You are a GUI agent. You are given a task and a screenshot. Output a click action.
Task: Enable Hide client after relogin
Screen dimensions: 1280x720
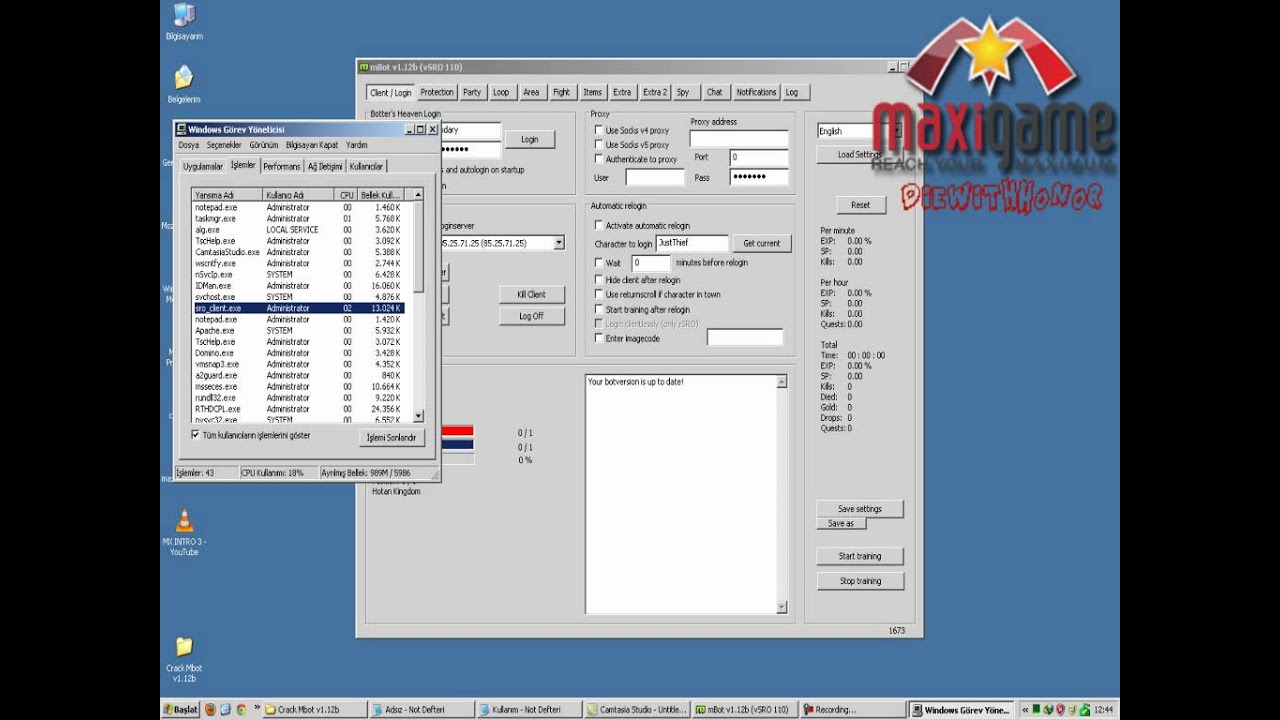599,280
